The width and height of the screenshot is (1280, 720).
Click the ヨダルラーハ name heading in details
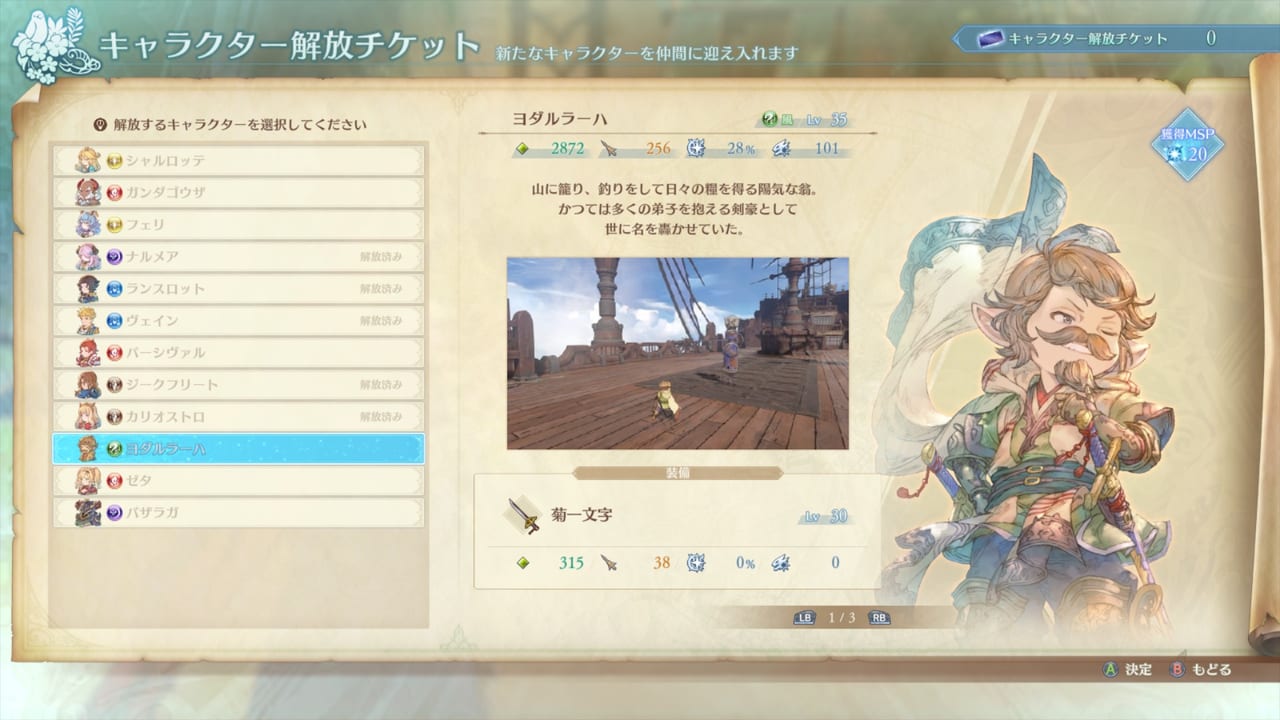560,118
